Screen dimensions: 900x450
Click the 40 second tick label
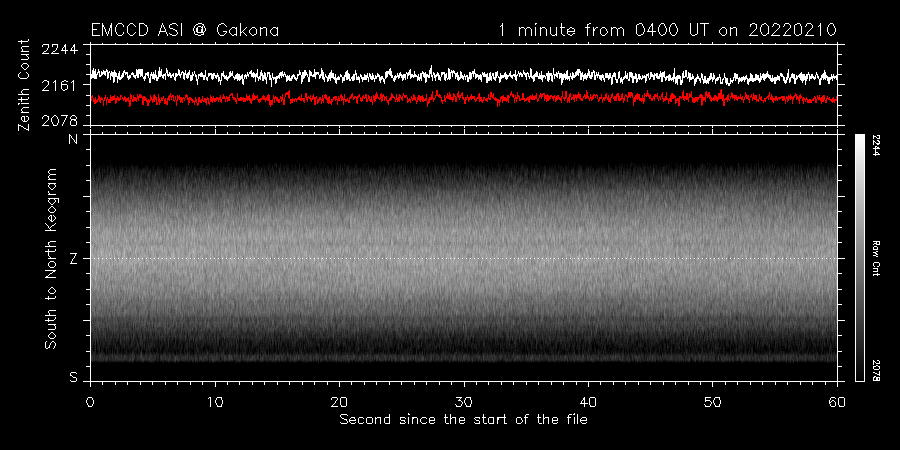(x=588, y=401)
